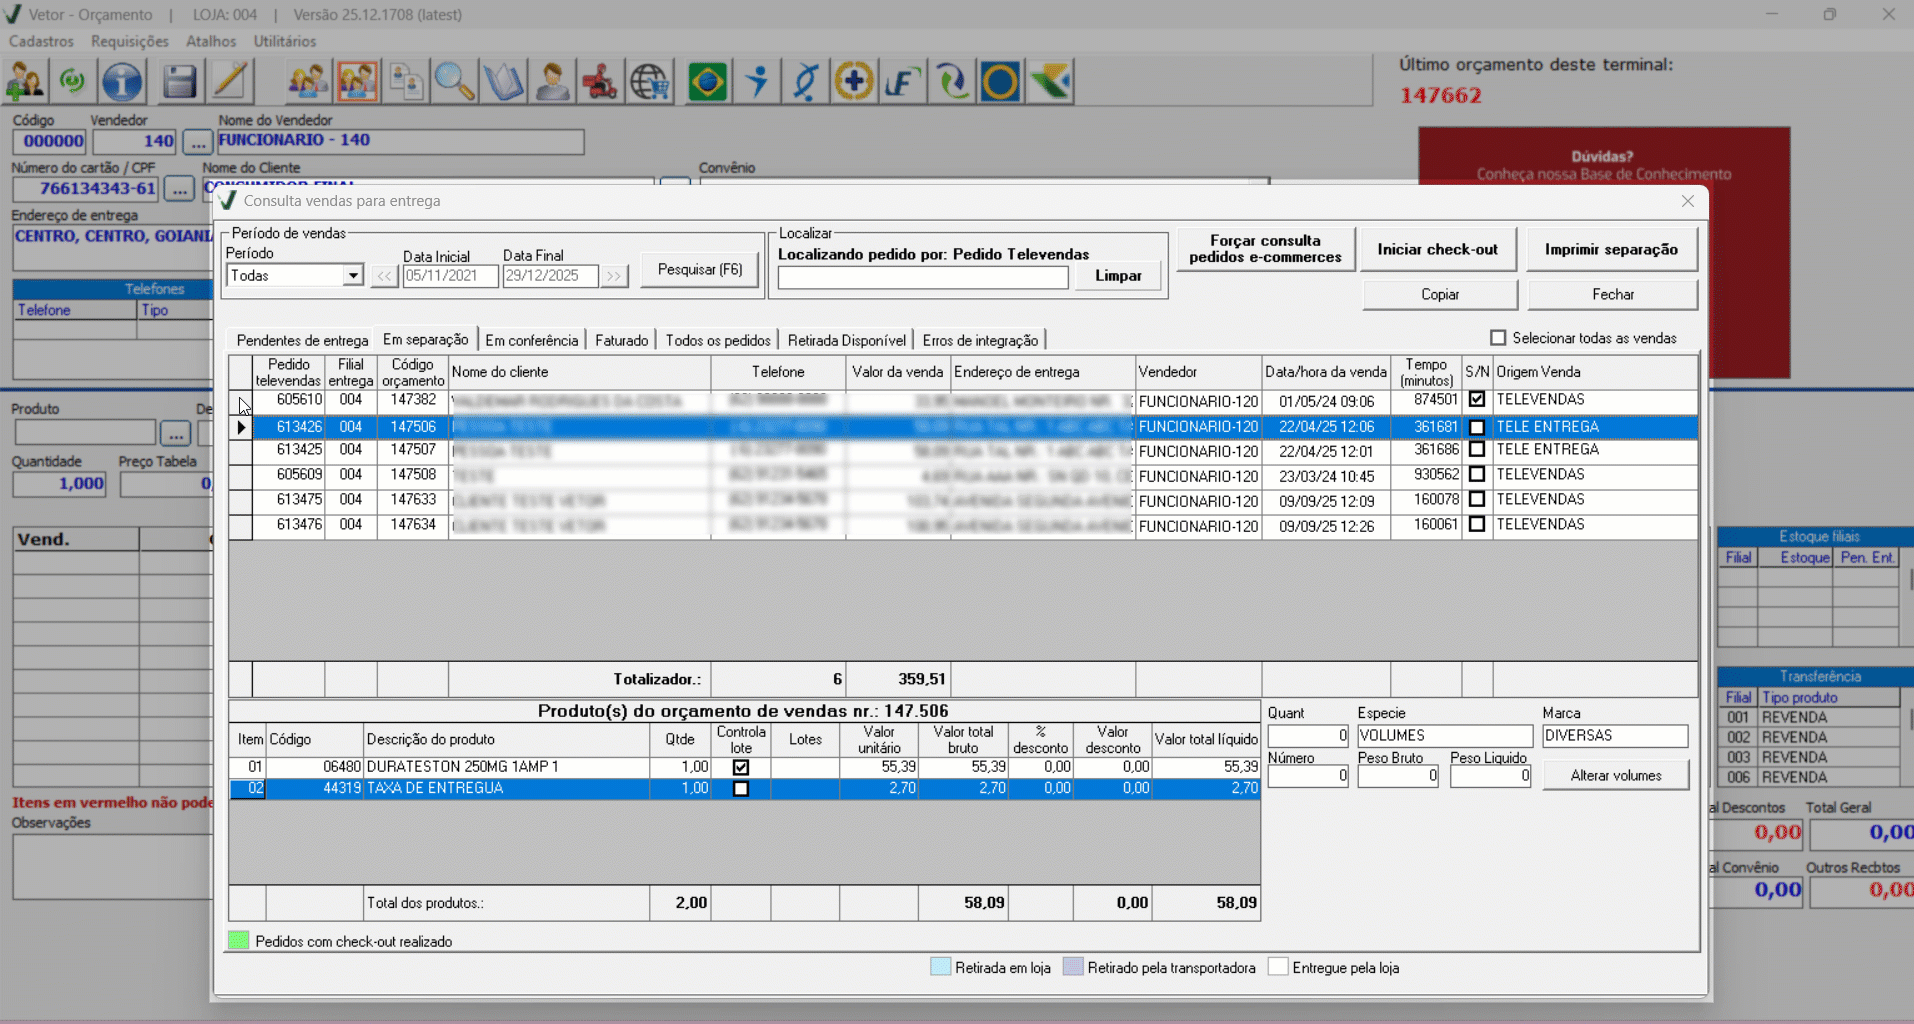Screen dimensions: 1914x1024
Task: Click the Iniciar check-out button
Action: pyautogui.click(x=1437, y=249)
